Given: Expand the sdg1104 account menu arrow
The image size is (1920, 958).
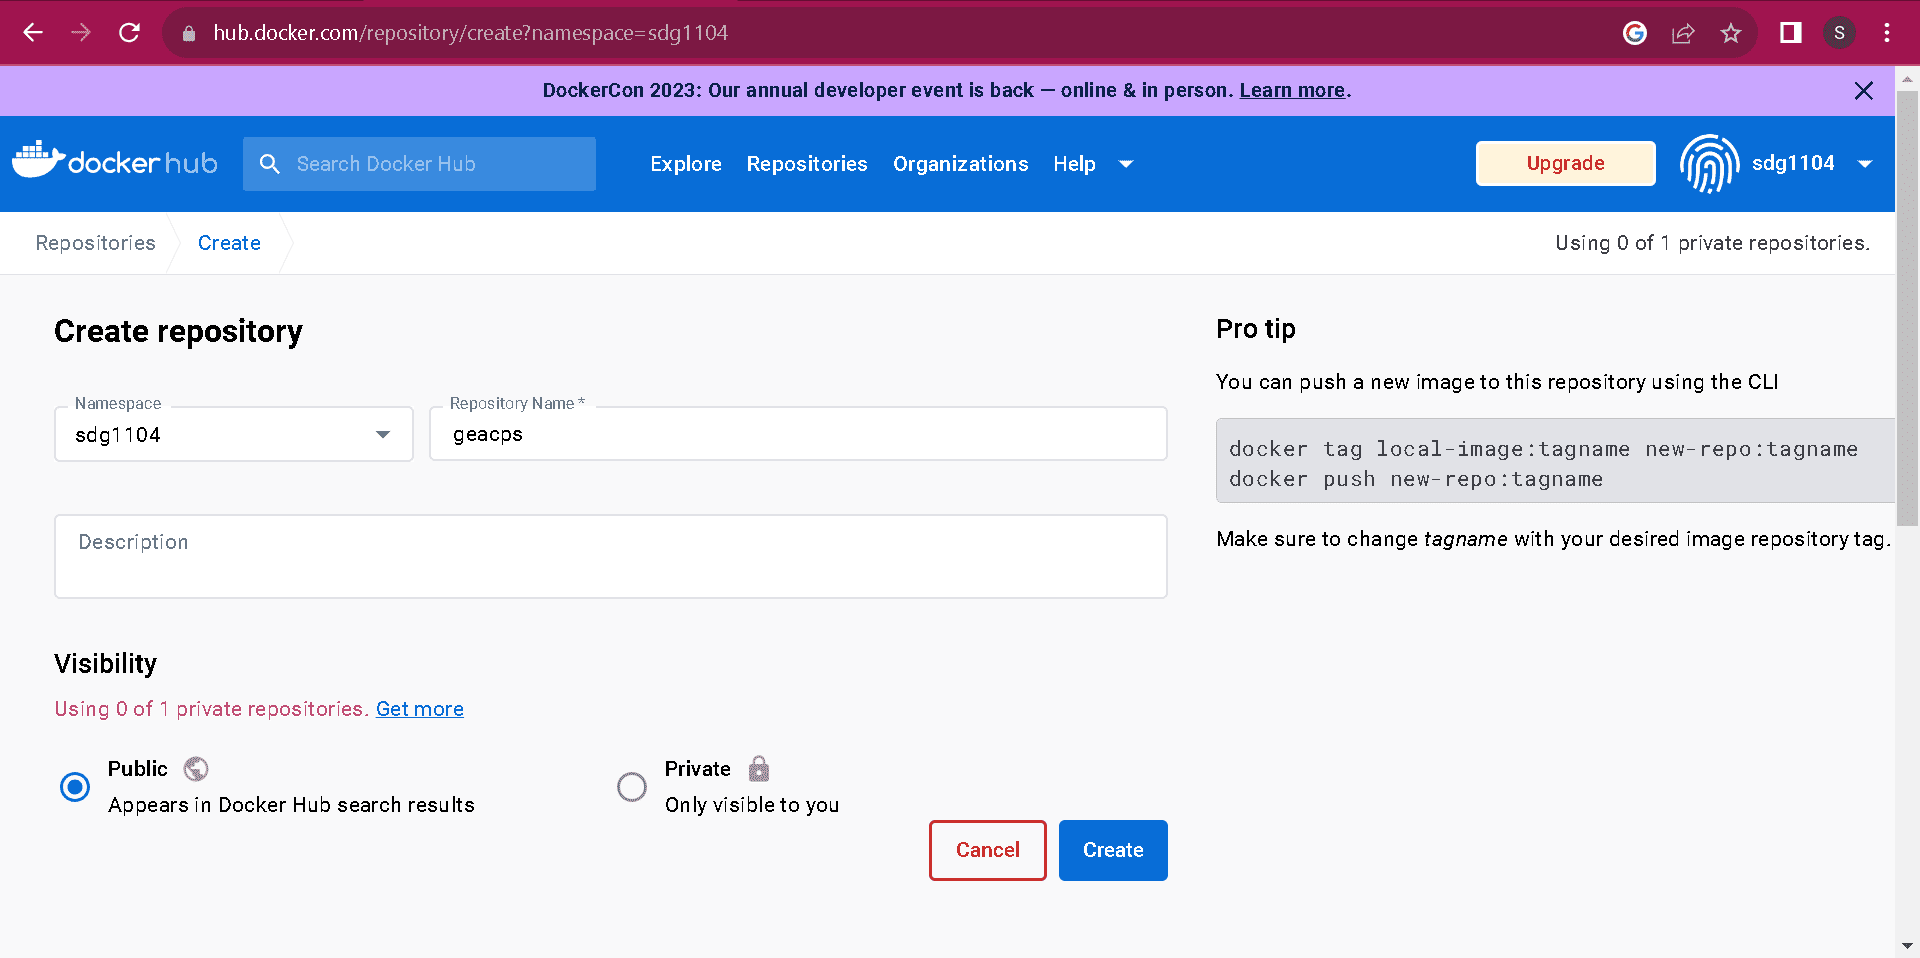Looking at the screenshot, I should click(1865, 164).
